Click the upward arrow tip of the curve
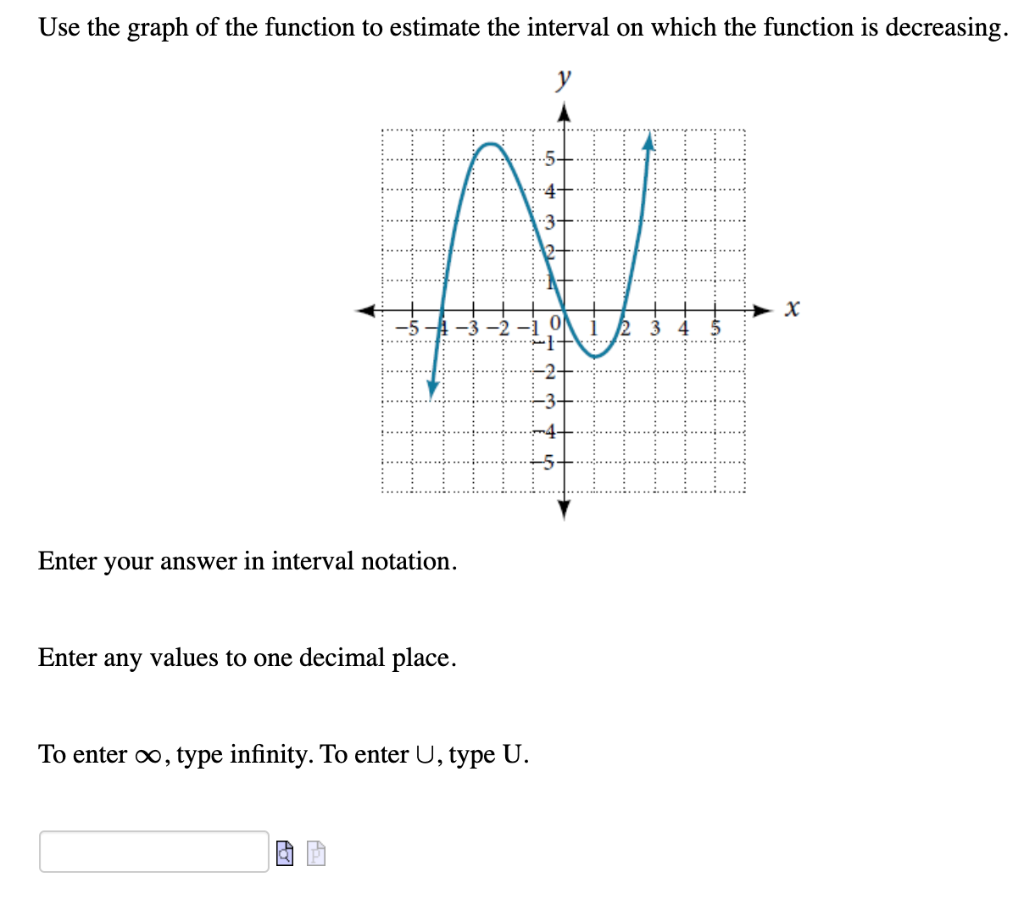 650,140
